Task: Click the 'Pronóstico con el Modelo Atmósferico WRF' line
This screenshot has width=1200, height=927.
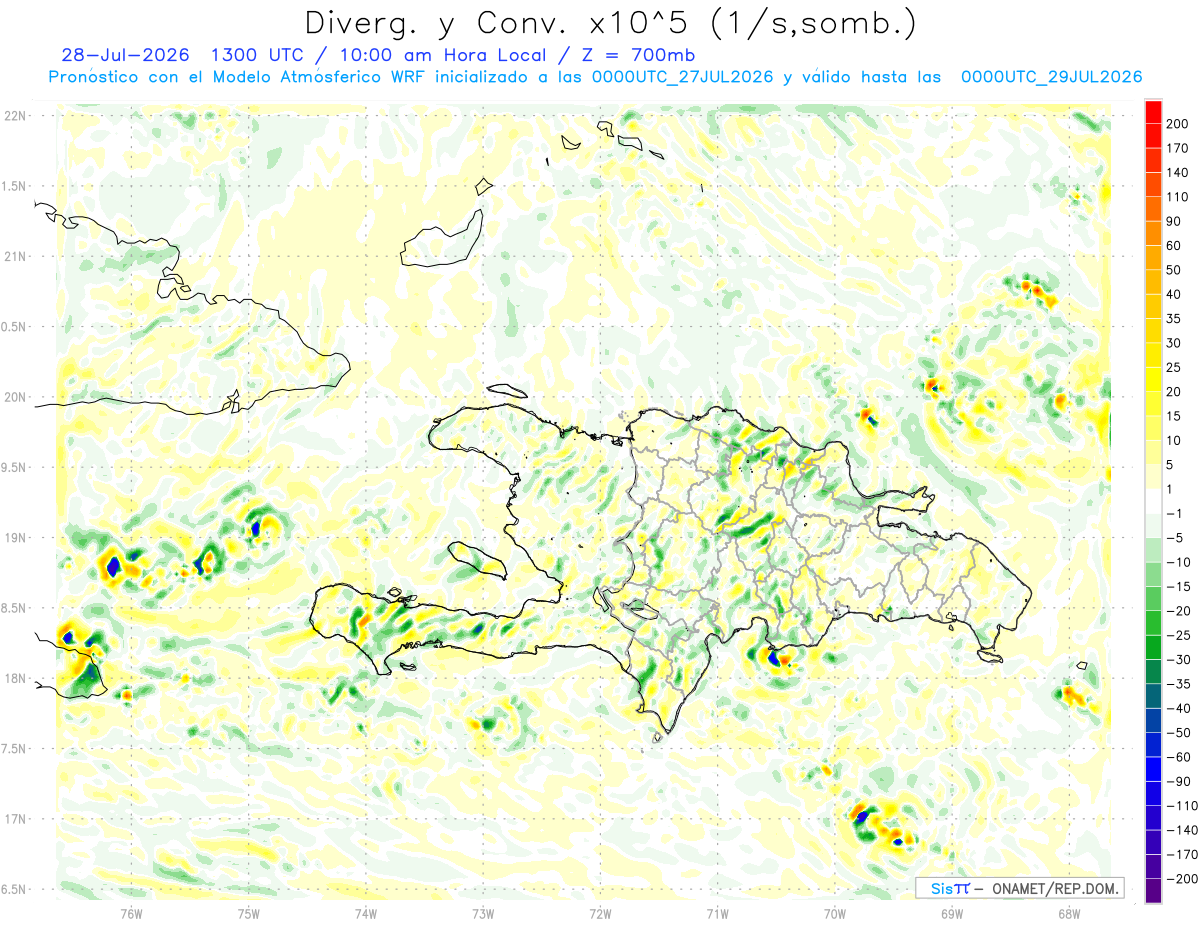Action: point(239,77)
